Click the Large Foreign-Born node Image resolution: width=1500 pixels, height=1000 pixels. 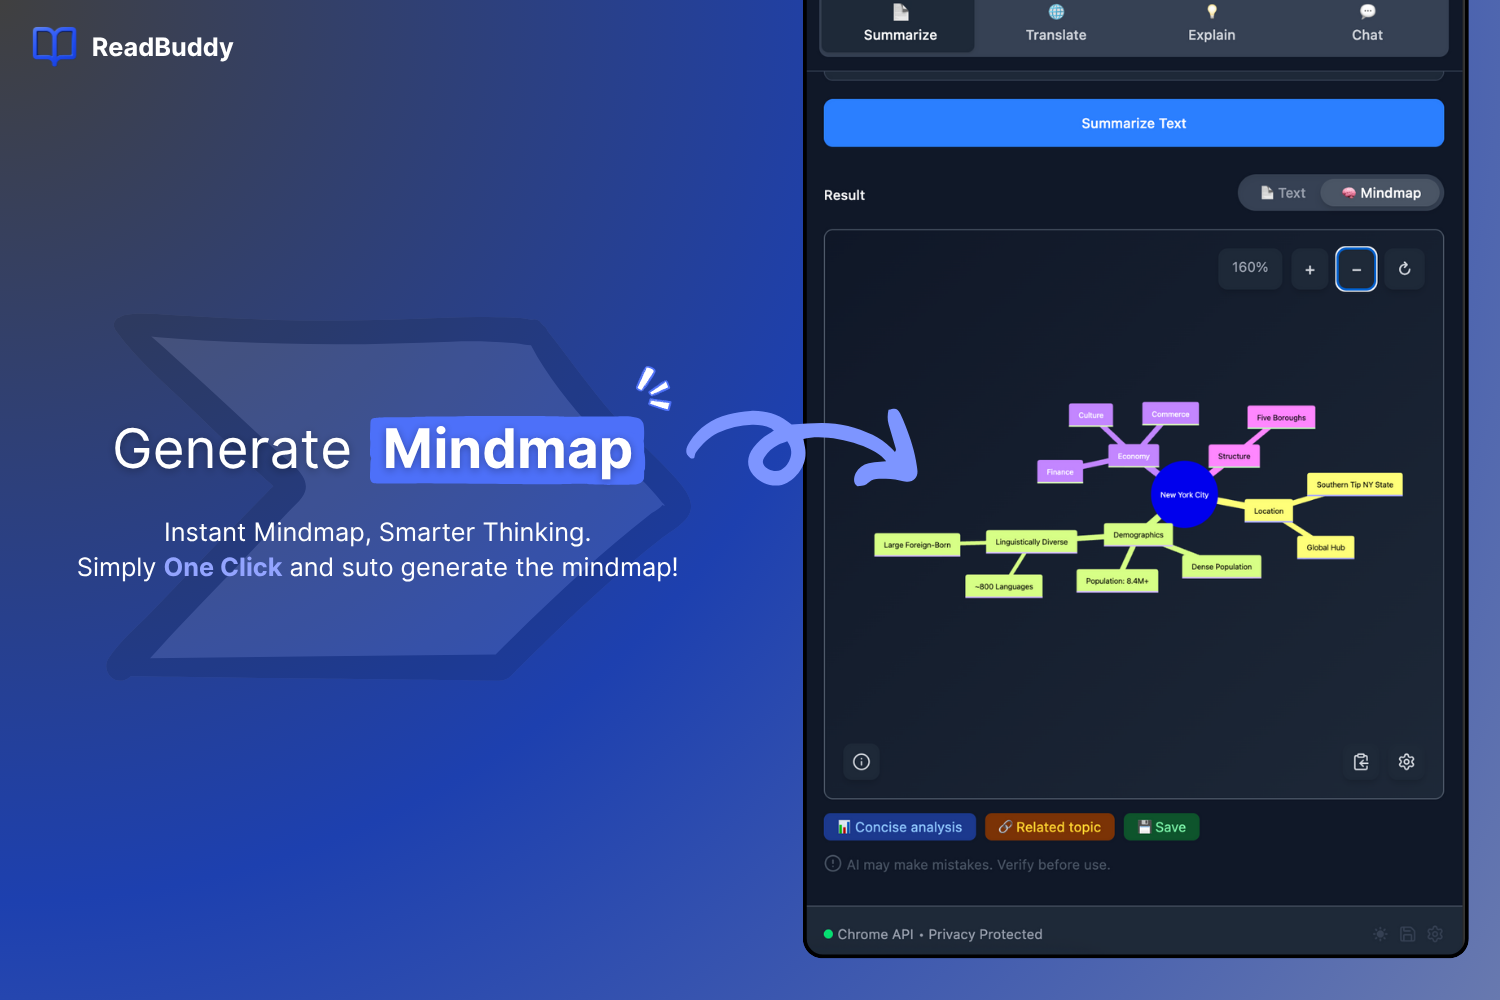(x=917, y=545)
